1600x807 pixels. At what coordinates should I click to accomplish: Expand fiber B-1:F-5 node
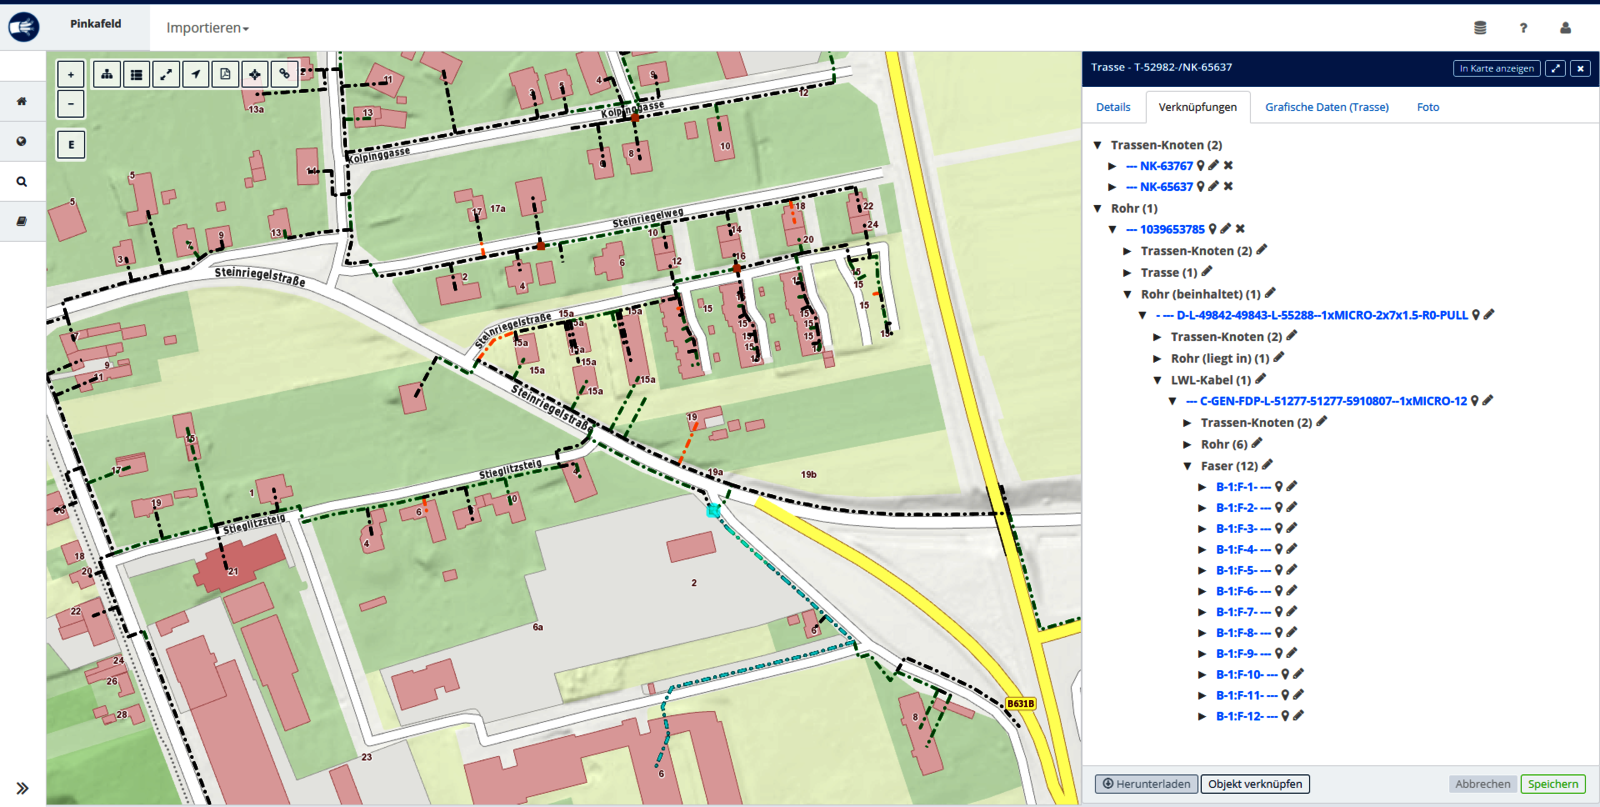click(1202, 570)
